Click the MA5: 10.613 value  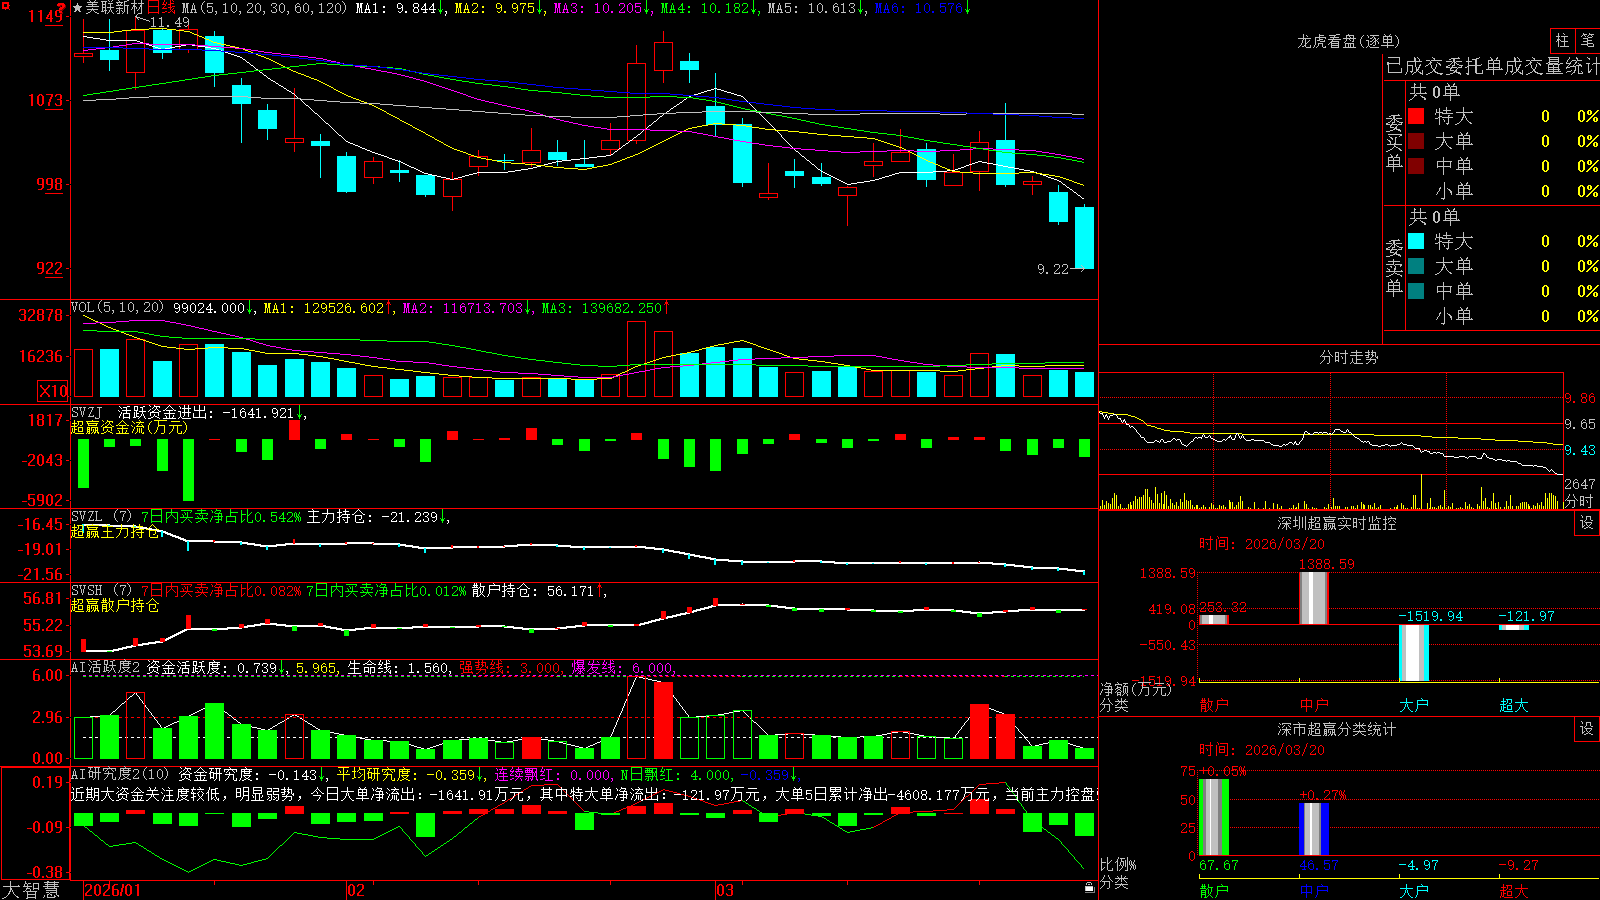pyautogui.click(x=815, y=8)
